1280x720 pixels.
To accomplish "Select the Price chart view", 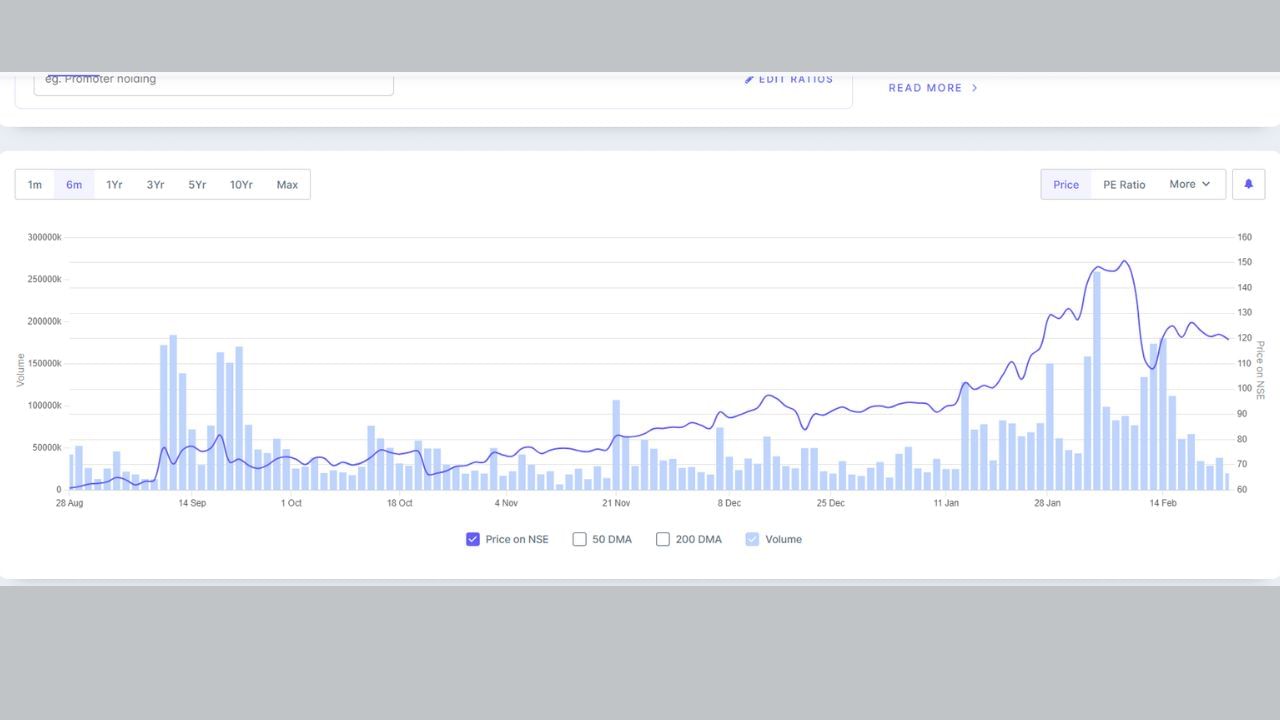I will 1066,184.
